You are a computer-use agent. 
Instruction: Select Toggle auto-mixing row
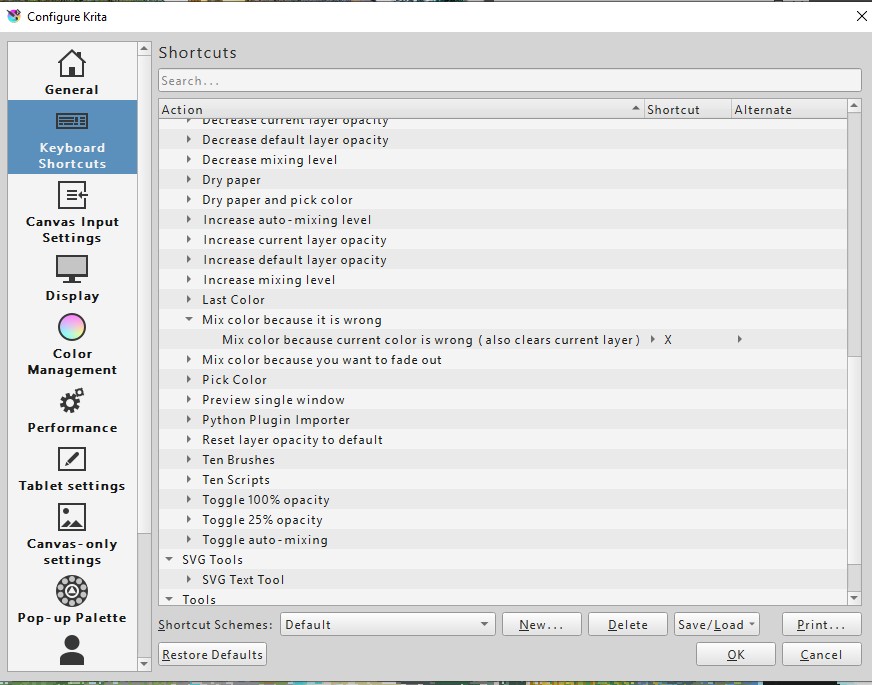503,540
